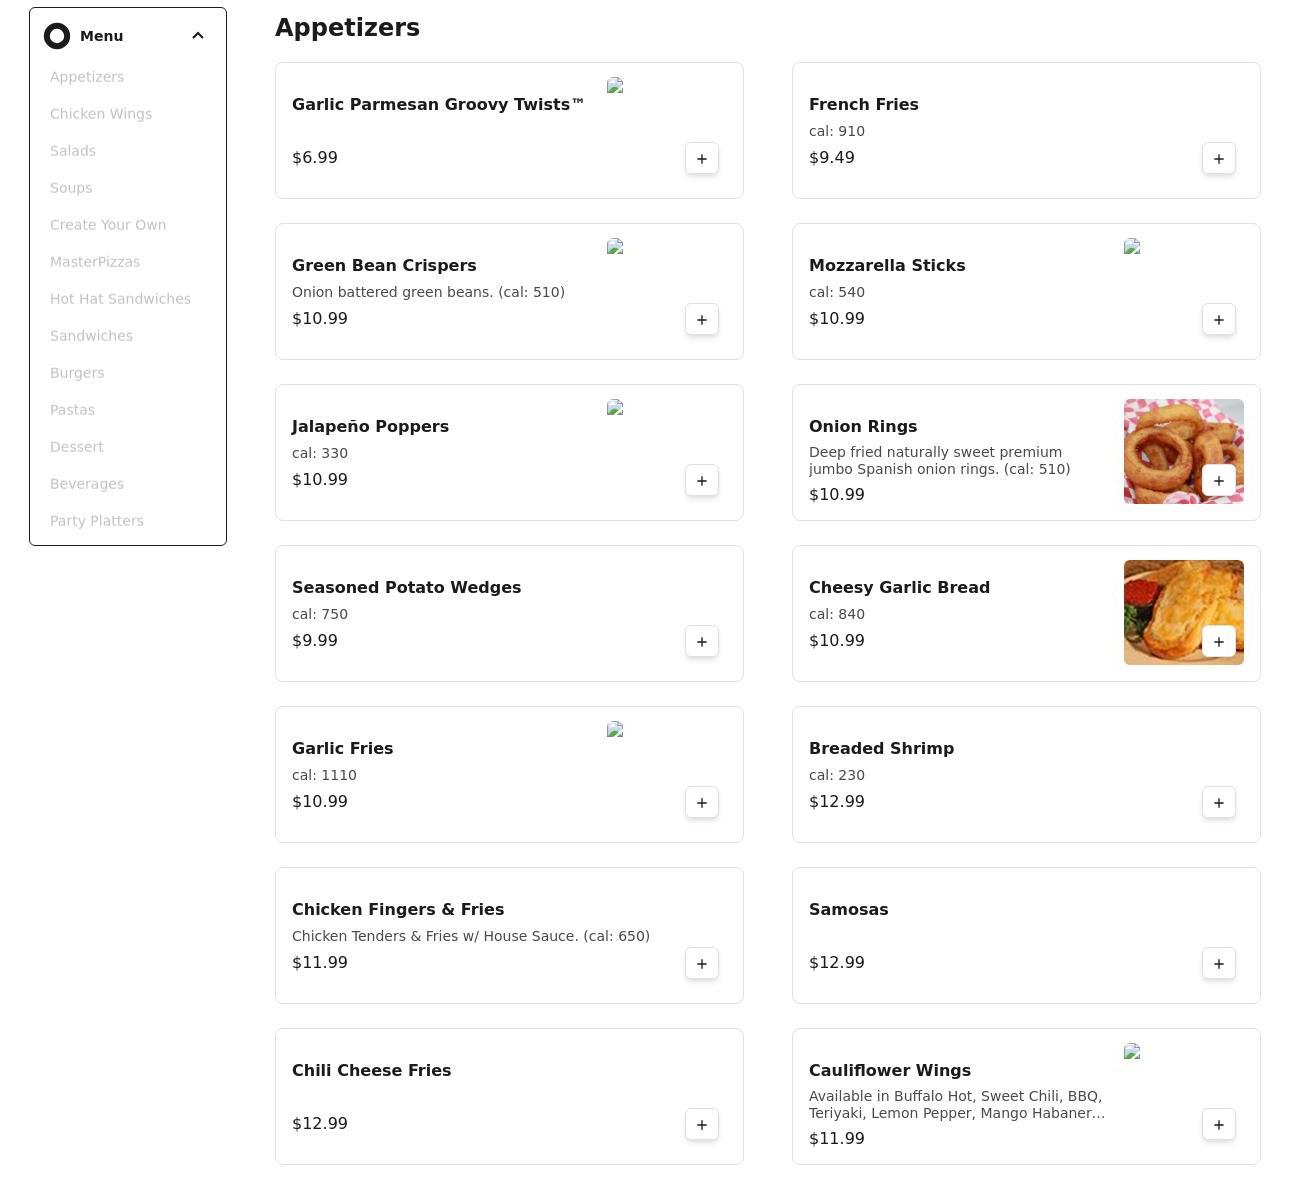Jump to the Soups section

click(71, 188)
